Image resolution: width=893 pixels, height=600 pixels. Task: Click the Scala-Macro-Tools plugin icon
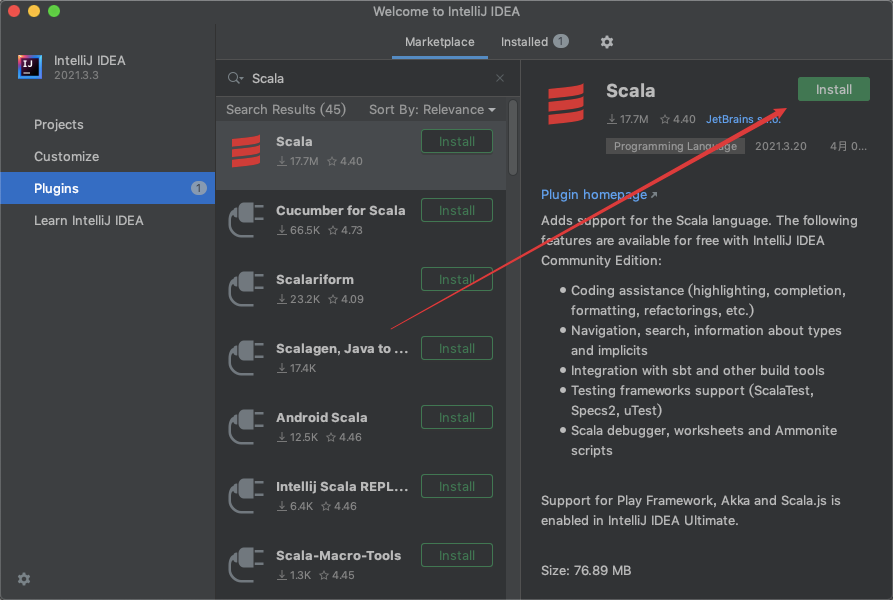[246, 564]
